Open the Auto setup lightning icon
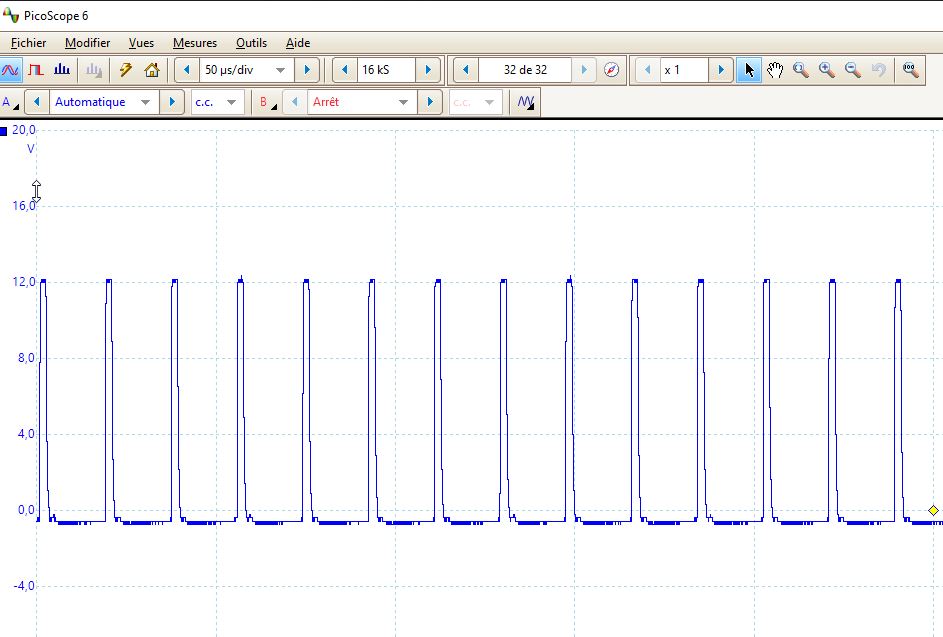943x637 pixels. 126,70
